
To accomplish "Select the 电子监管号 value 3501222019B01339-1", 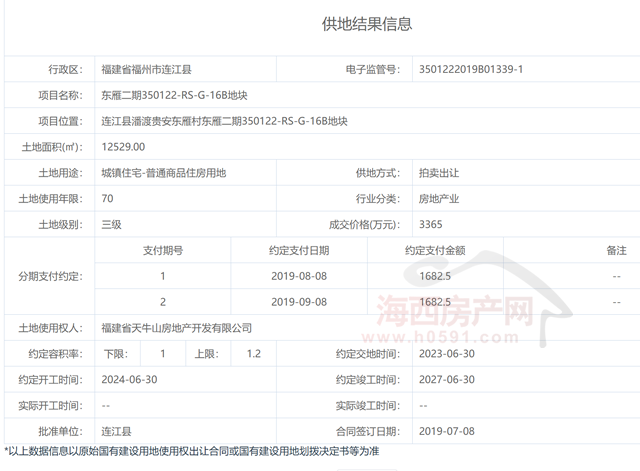I will point(471,69).
